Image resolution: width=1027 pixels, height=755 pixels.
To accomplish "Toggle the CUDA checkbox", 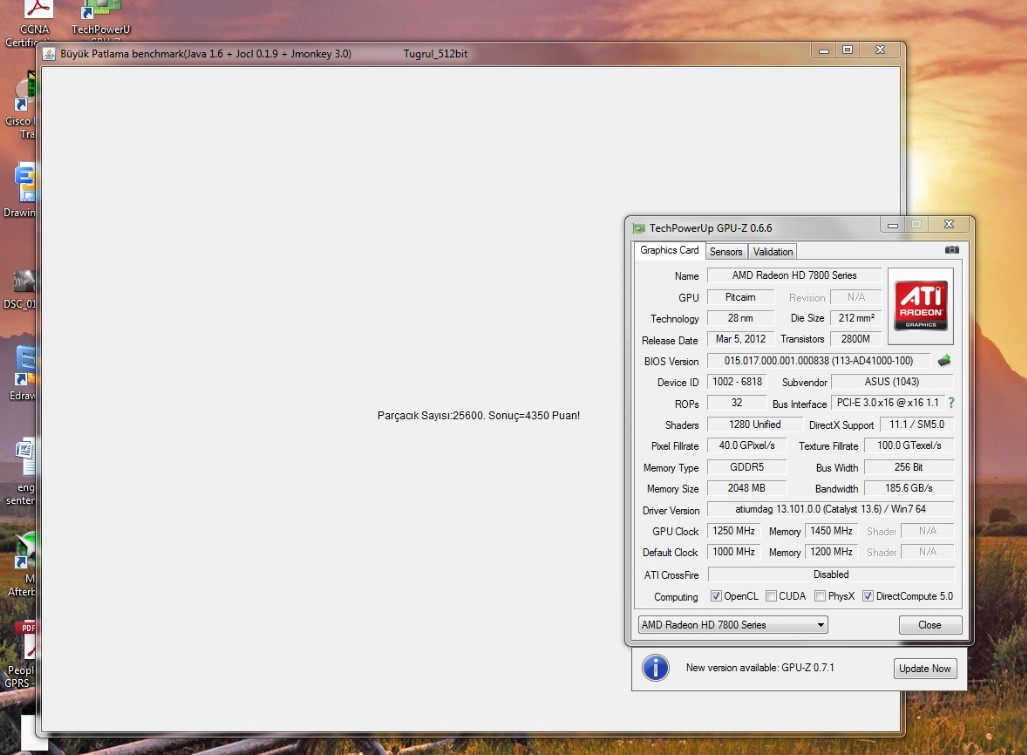I will 771,596.
